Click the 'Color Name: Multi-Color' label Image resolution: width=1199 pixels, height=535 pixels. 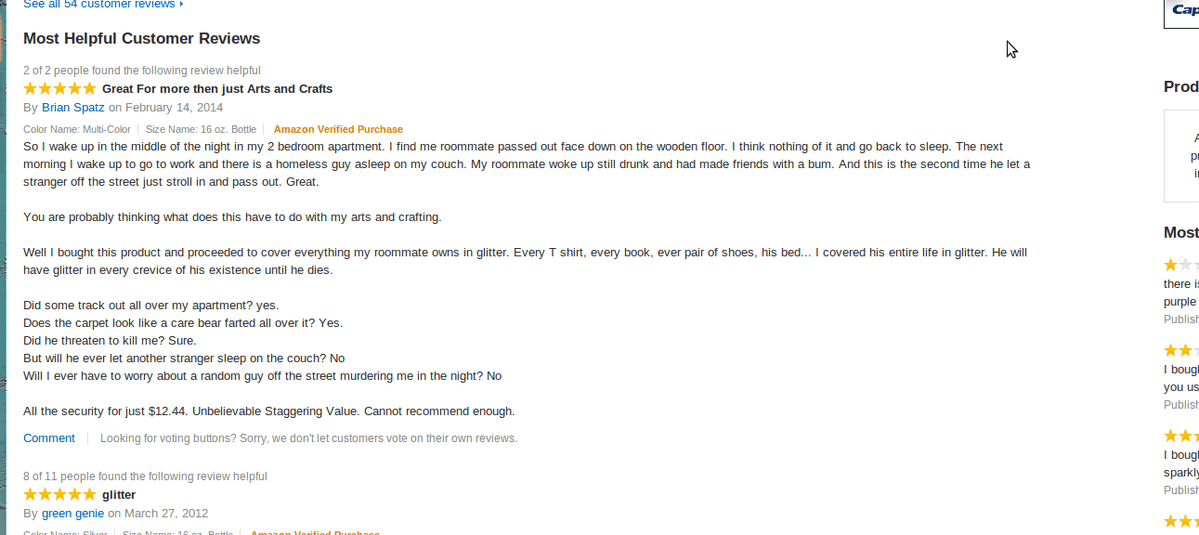pyautogui.click(x=76, y=129)
